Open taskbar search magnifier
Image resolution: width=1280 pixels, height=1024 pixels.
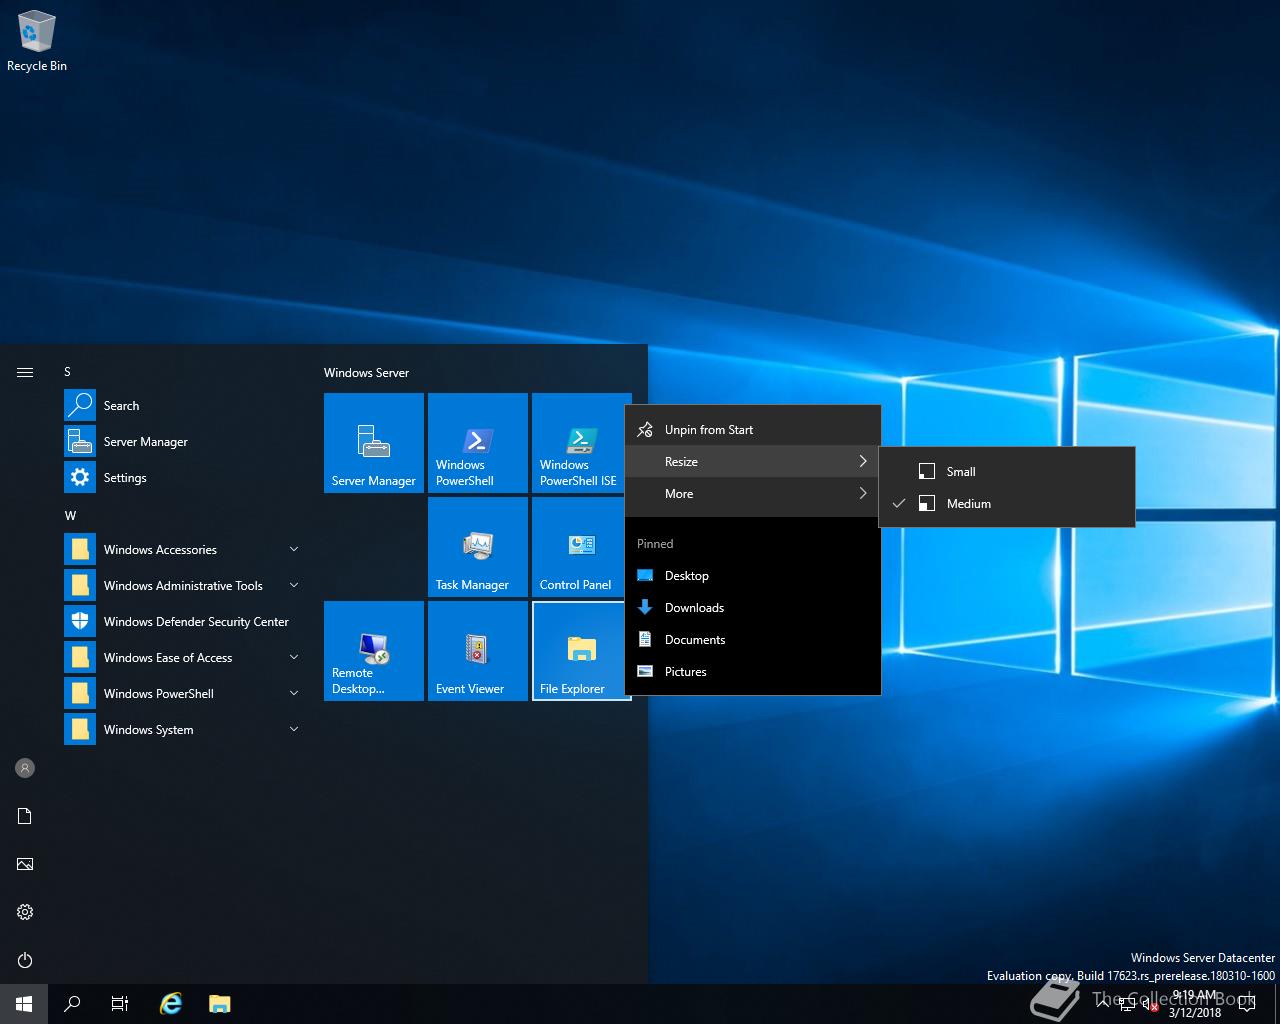[x=72, y=1004]
